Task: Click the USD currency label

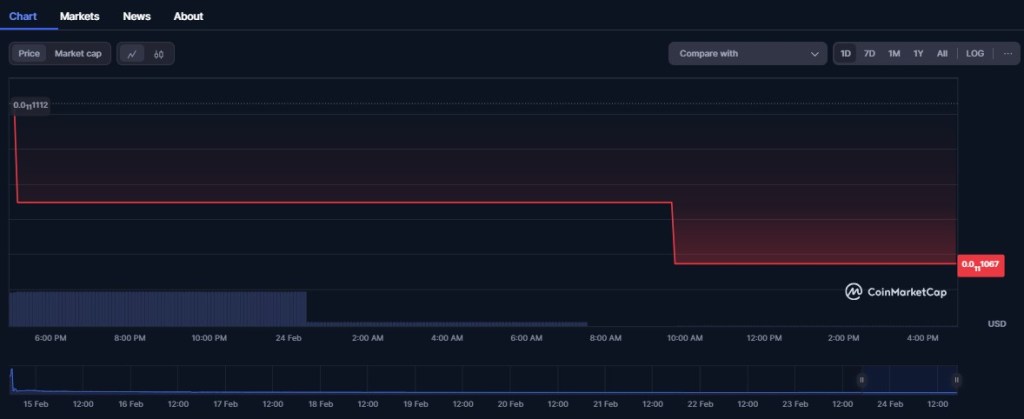Action: point(997,324)
